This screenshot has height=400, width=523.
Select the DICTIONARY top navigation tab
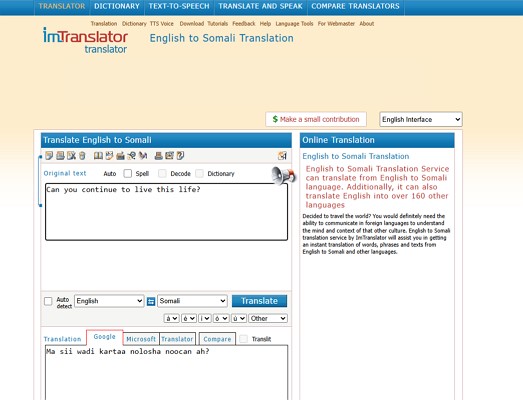pos(117,6)
